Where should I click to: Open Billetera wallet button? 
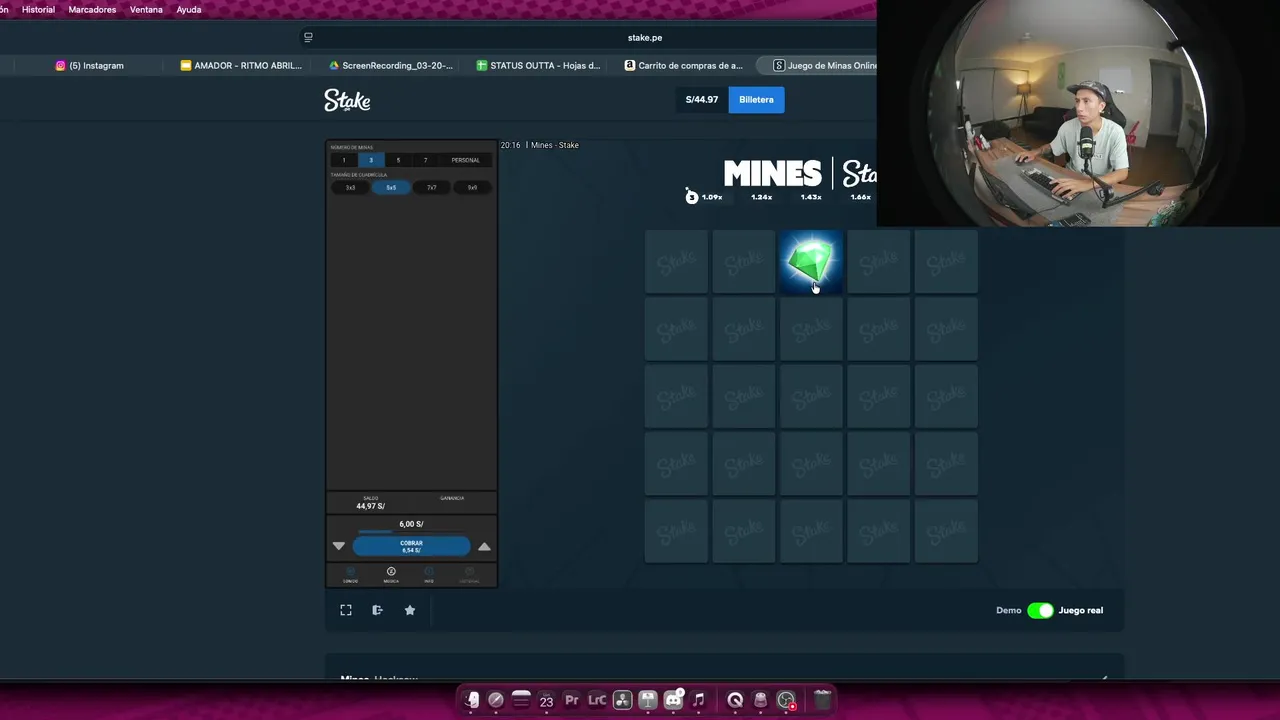756,99
